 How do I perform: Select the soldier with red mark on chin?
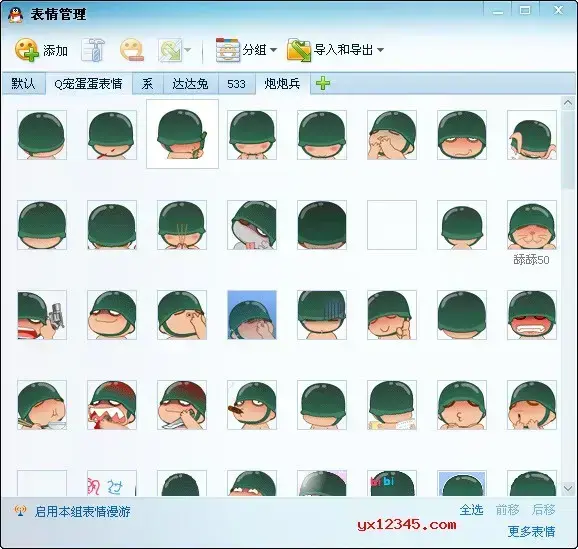pos(112,135)
